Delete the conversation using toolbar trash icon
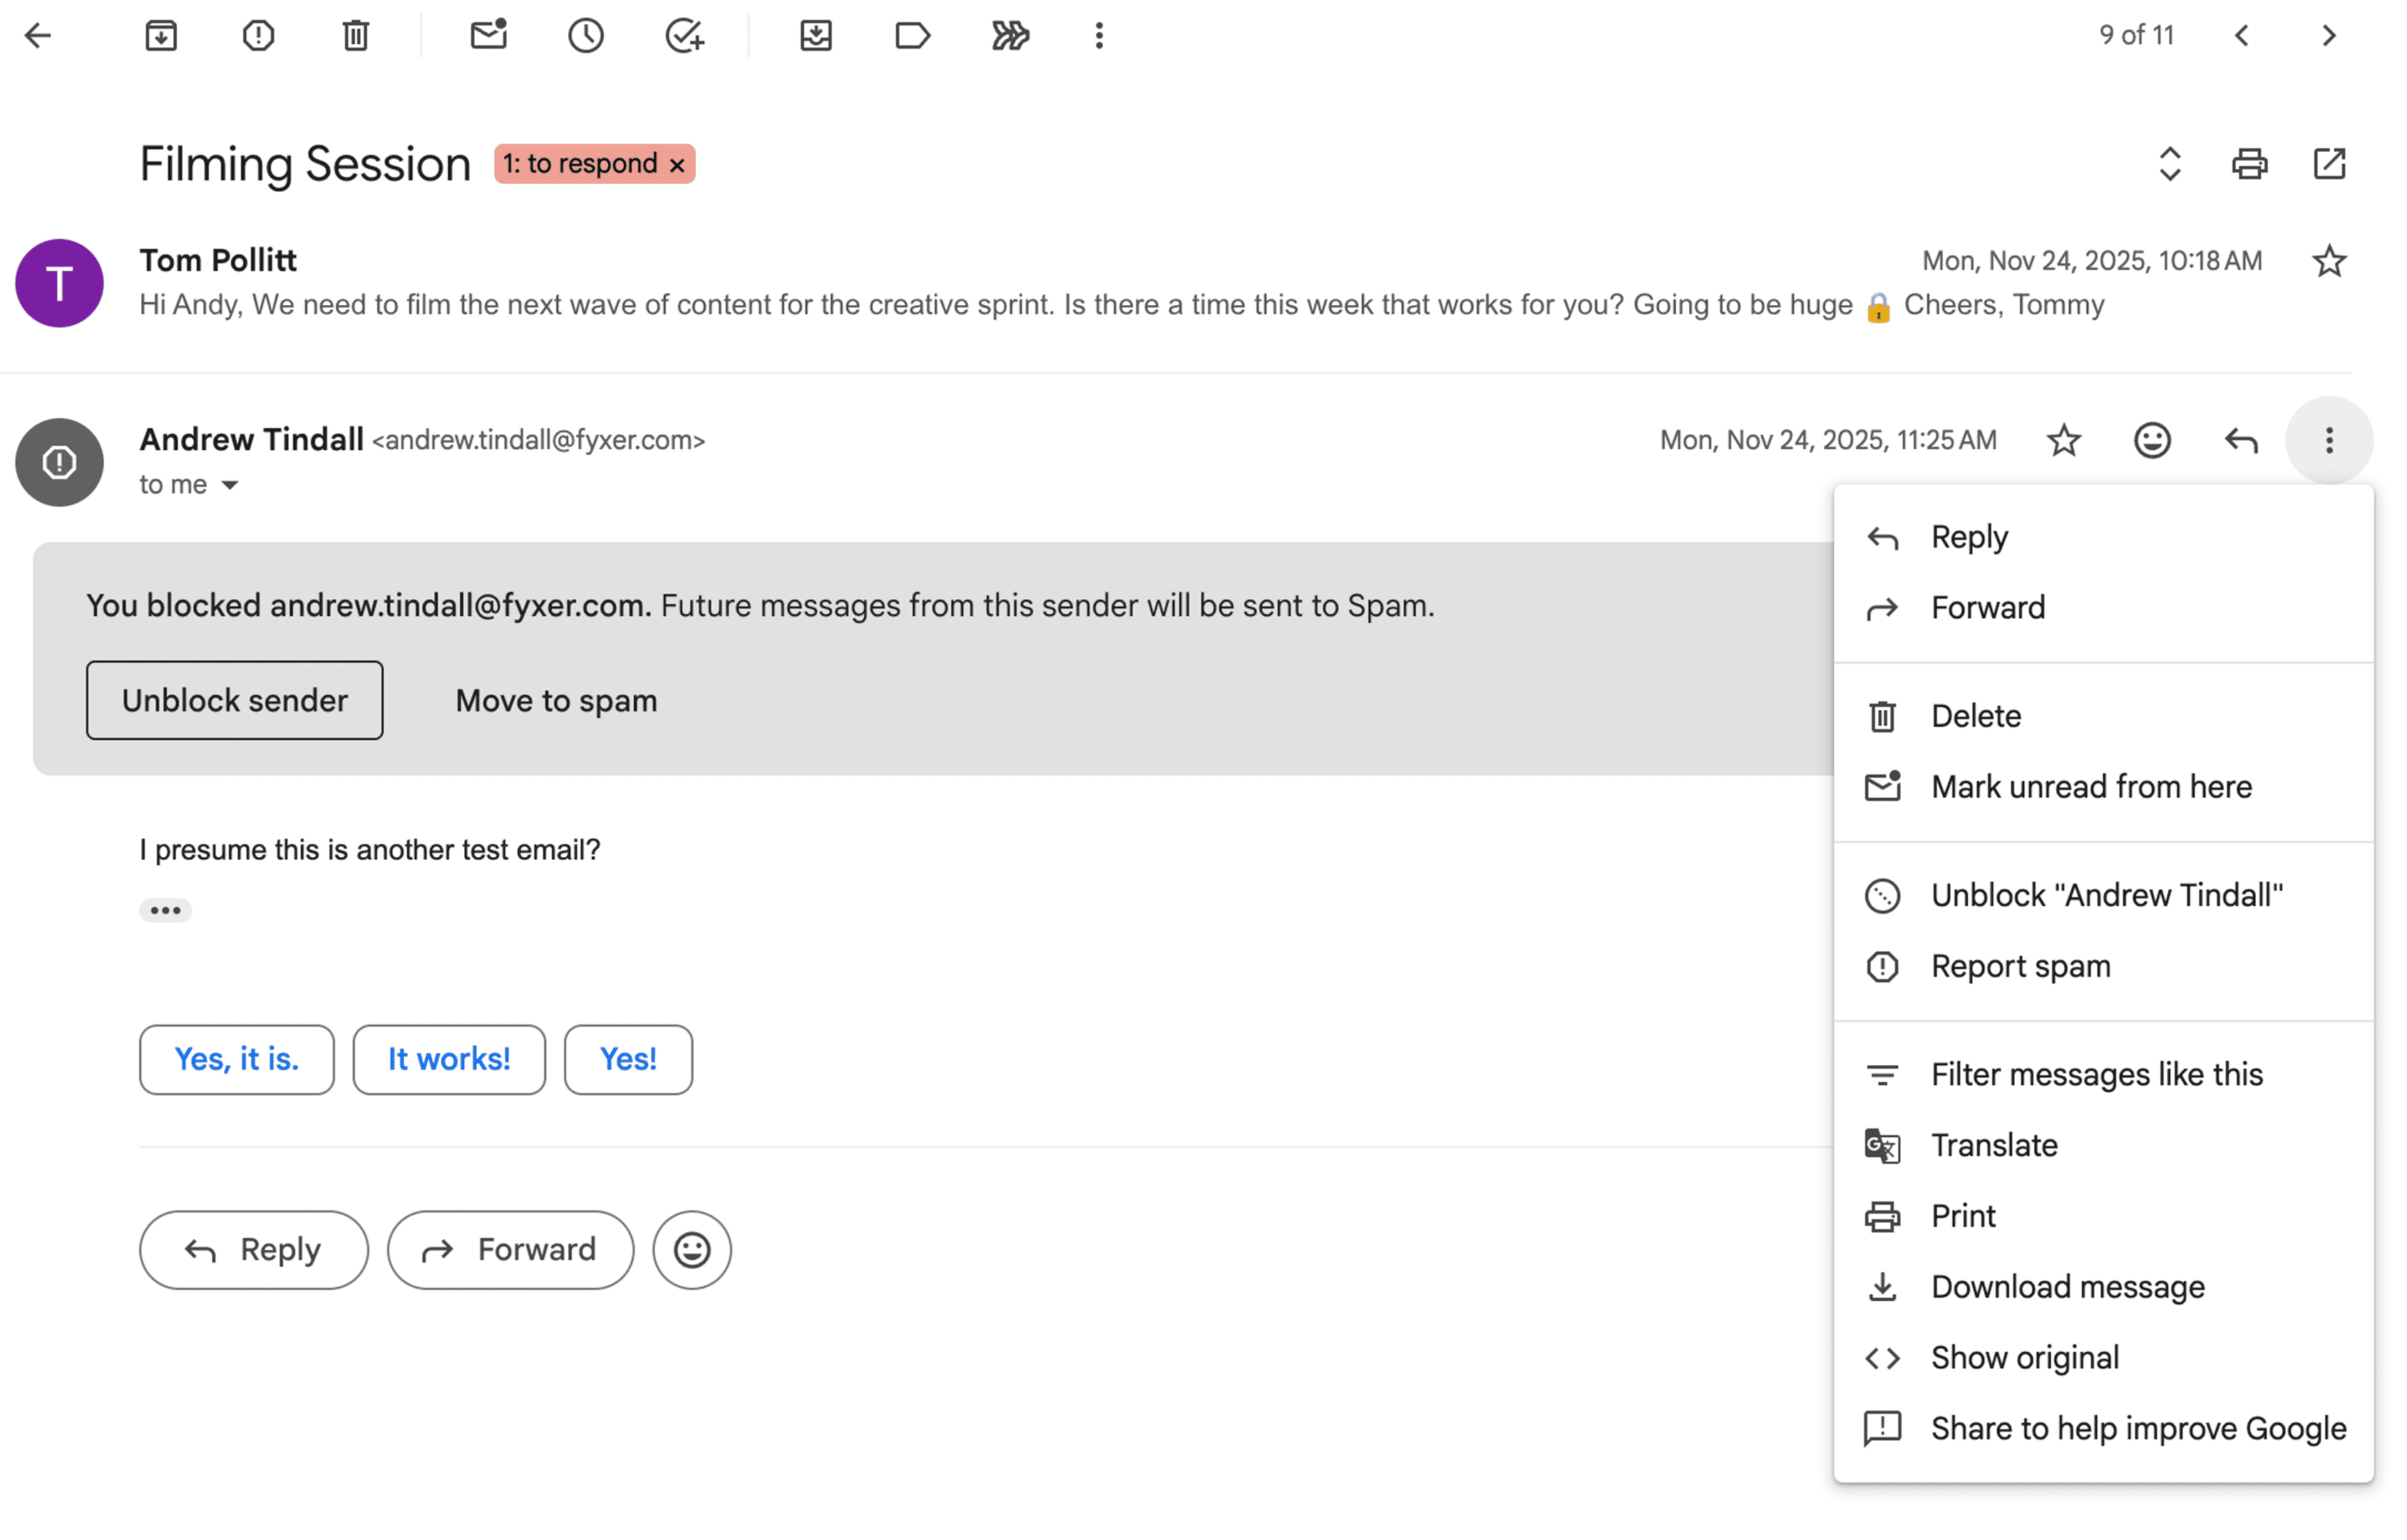 click(x=356, y=36)
